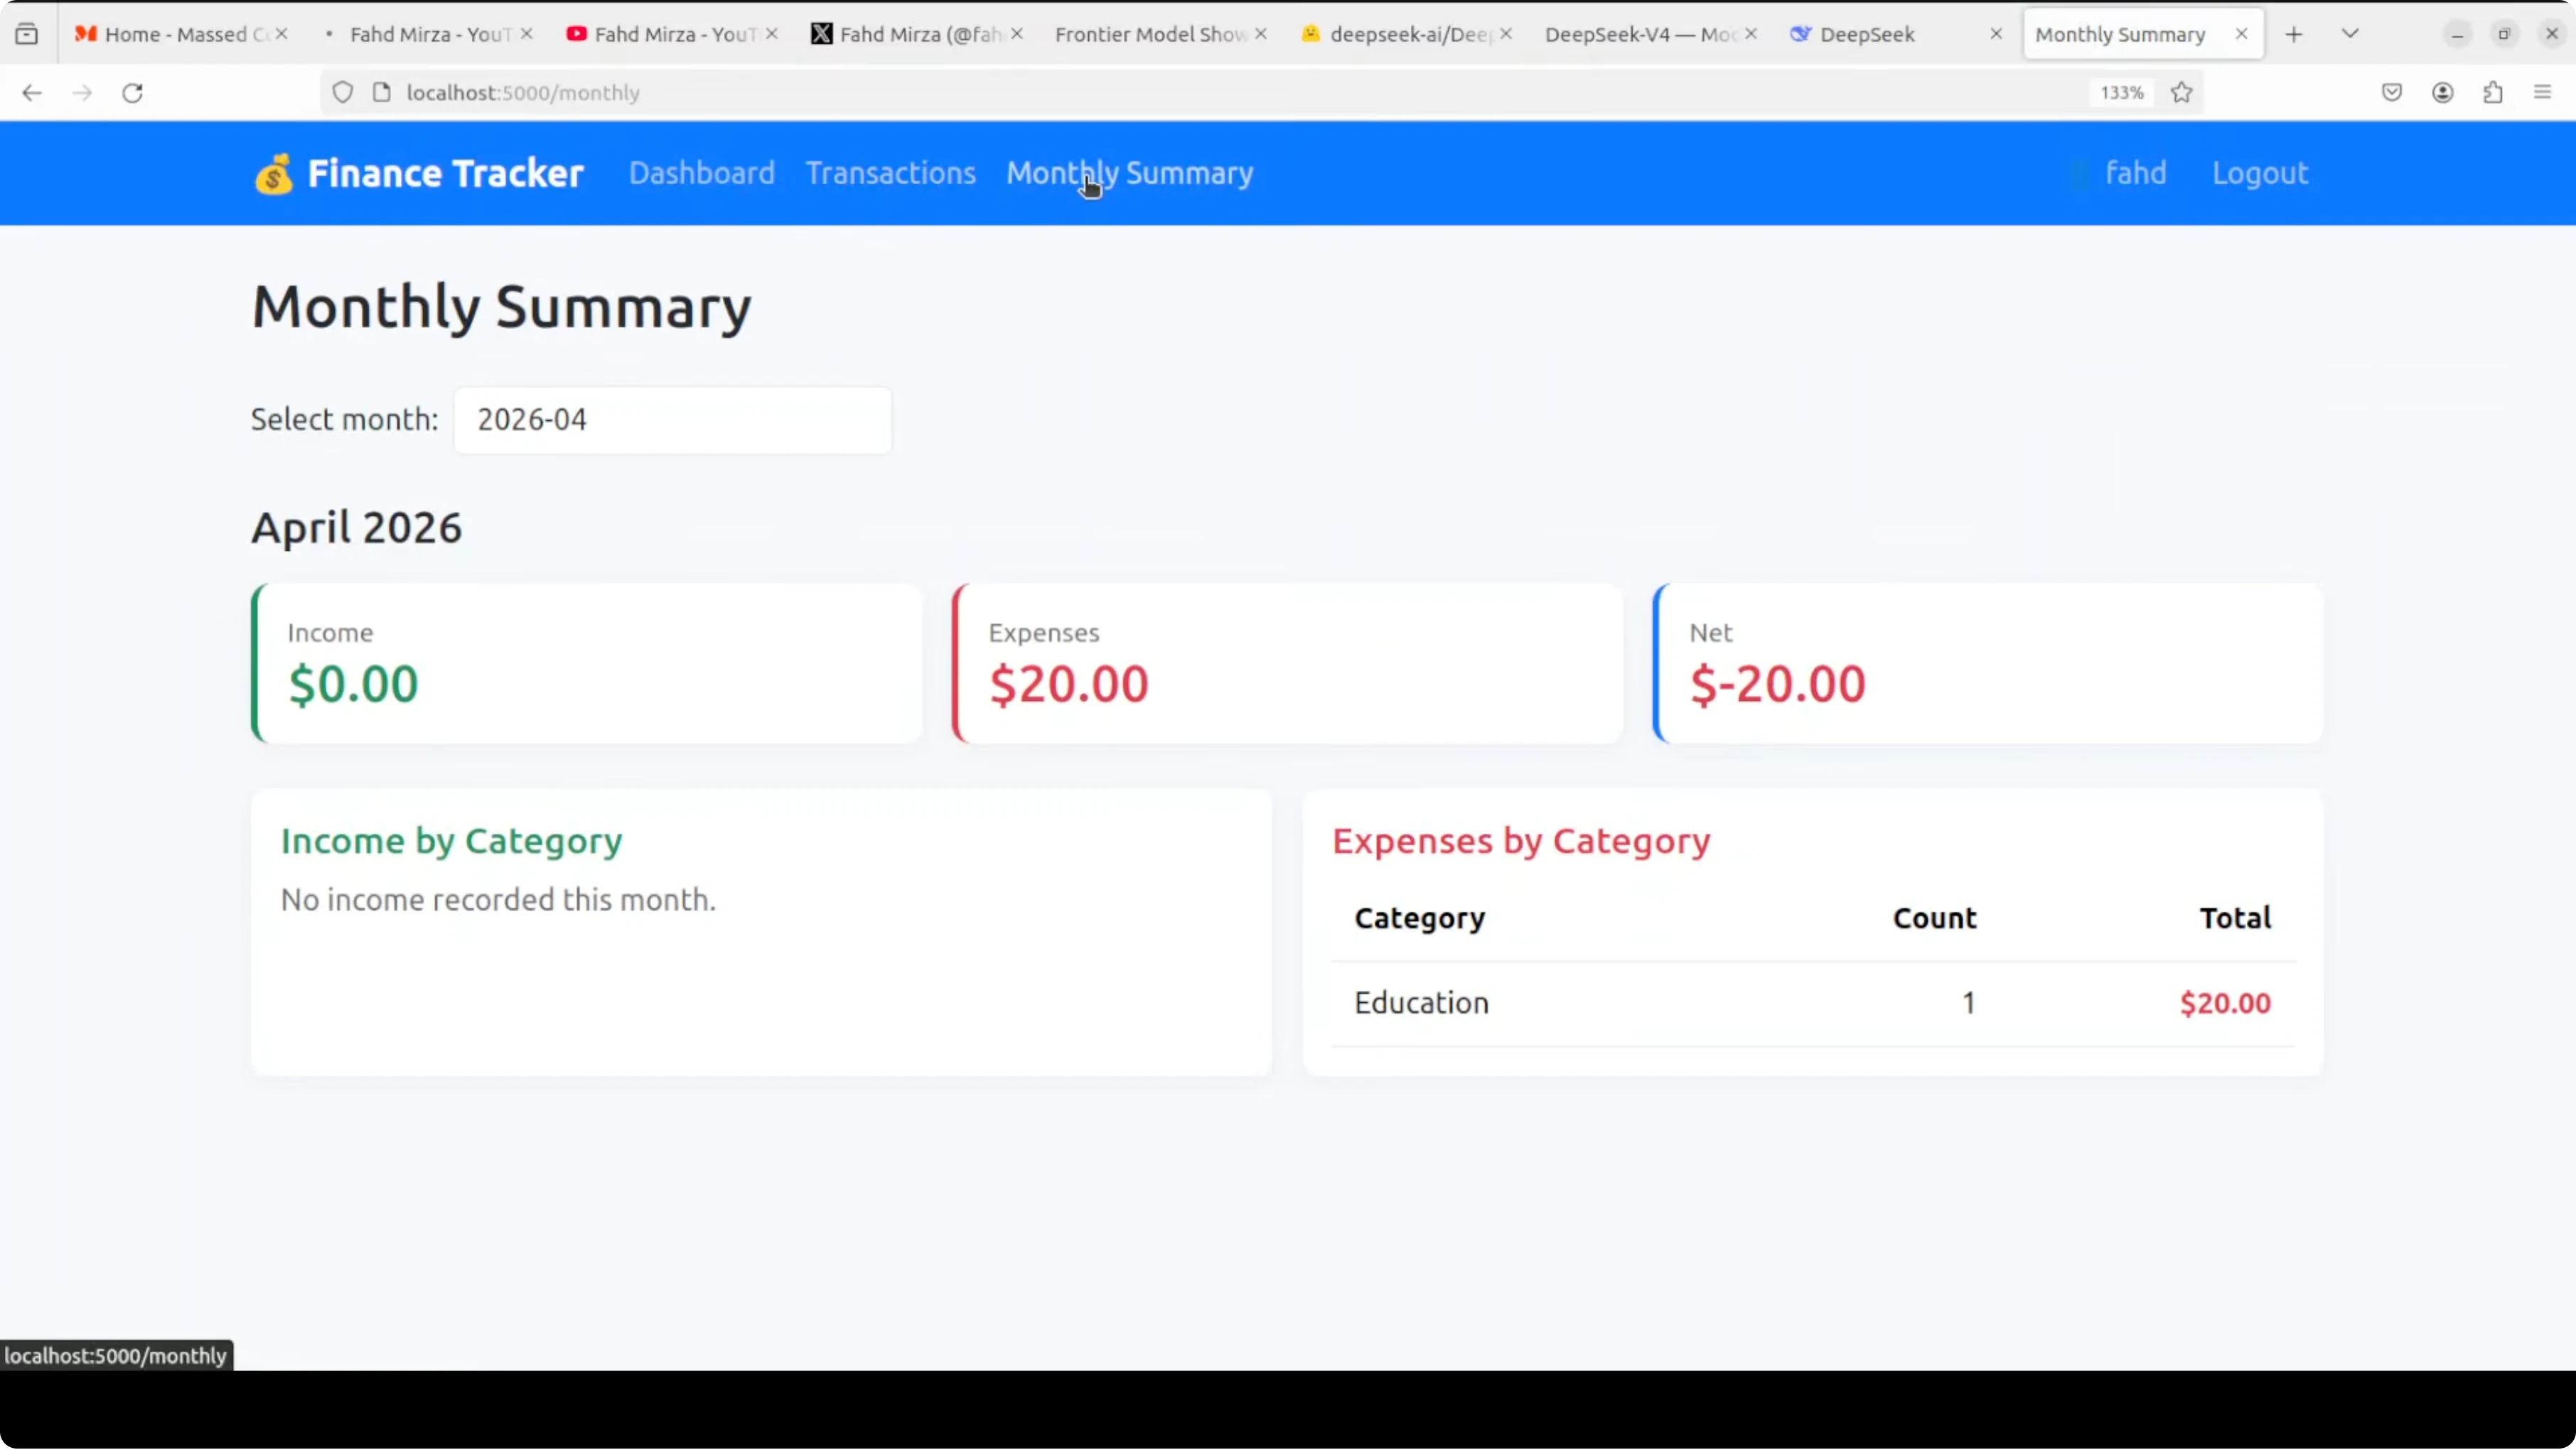The height and width of the screenshot is (1450, 2576).
Task: Go to Transactions page
Action: point(890,173)
